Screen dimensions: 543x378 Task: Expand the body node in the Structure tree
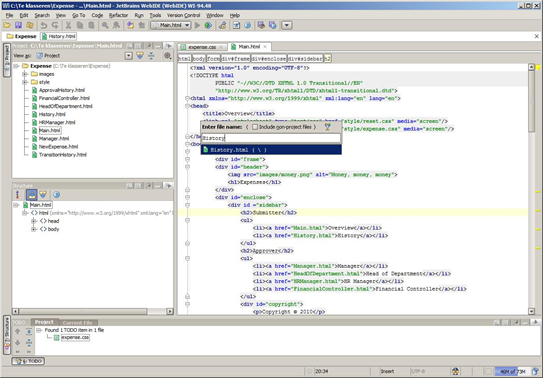coord(34,229)
